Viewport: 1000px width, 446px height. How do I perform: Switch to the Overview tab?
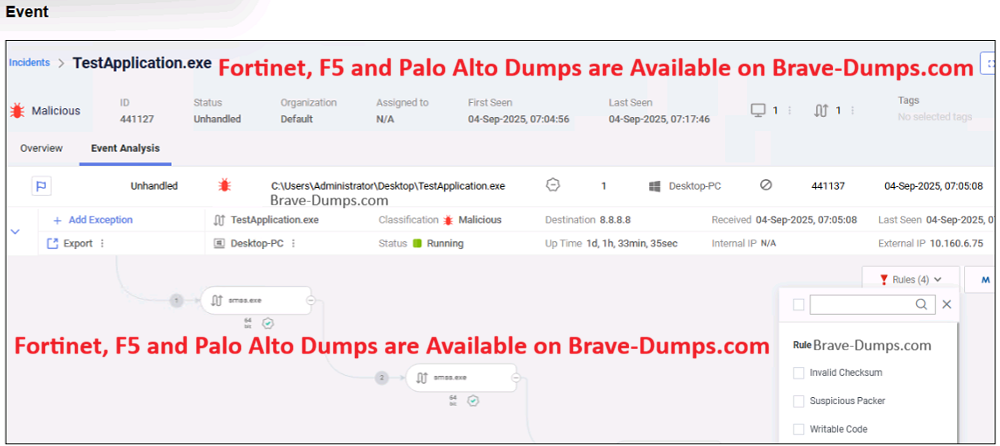coord(42,149)
